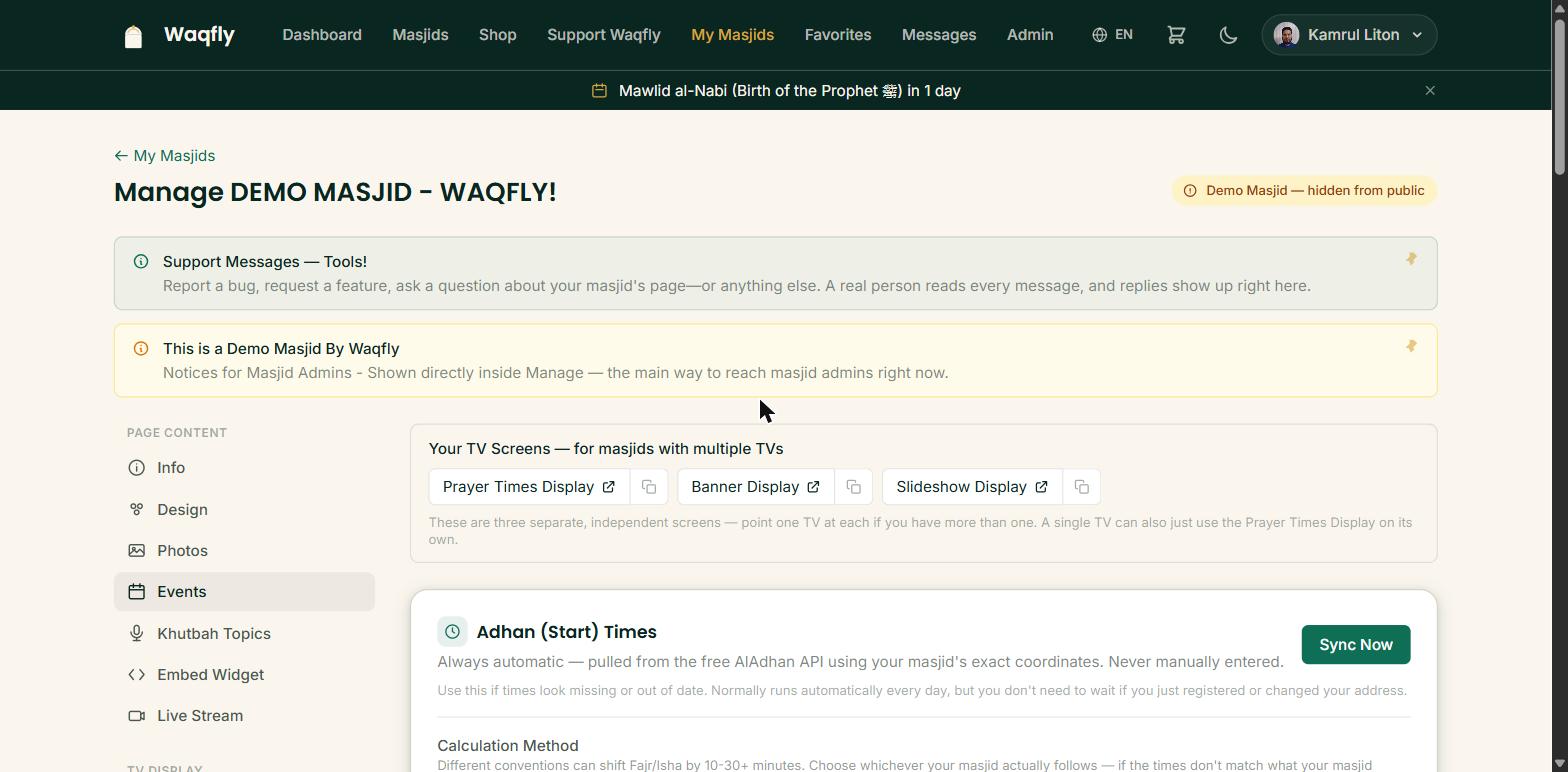Open the Kamrul Liton account menu
The height and width of the screenshot is (772, 1568).
1349,35
